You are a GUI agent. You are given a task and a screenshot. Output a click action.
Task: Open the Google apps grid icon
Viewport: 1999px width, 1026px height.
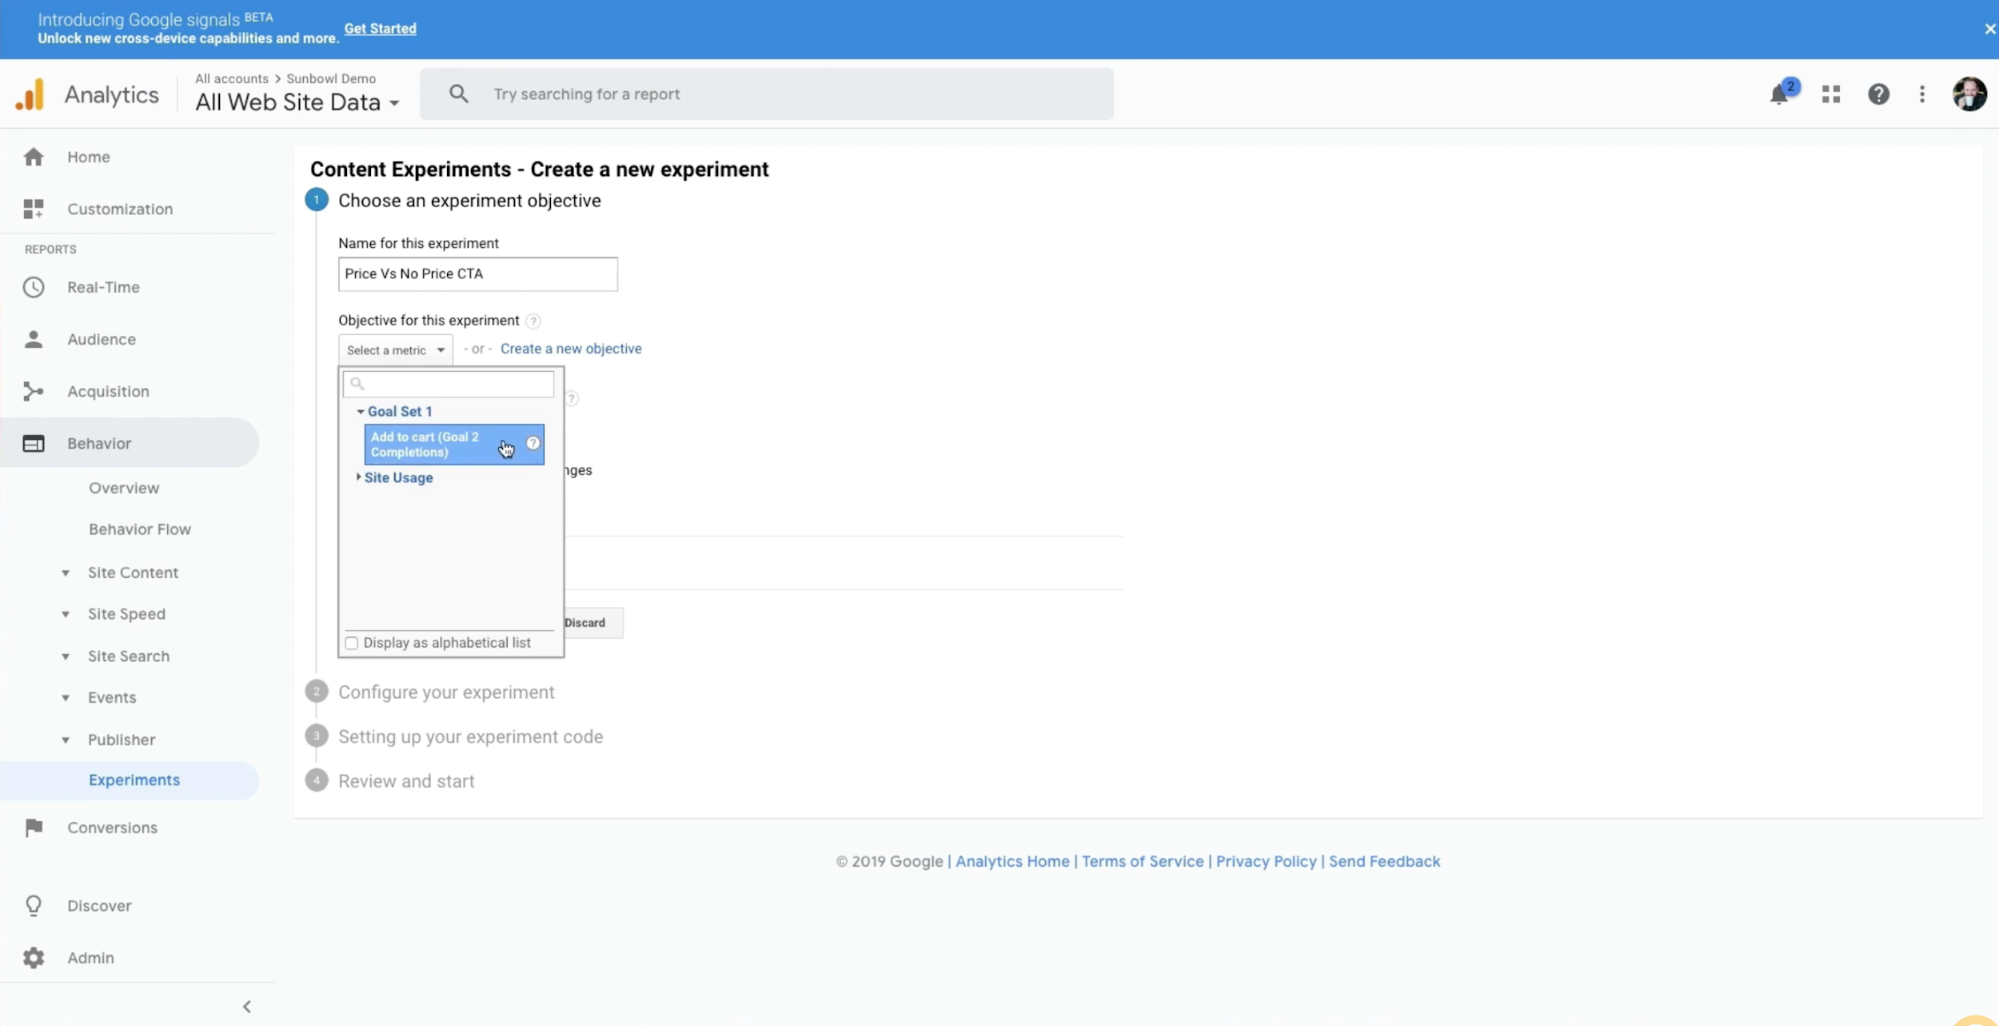click(1831, 94)
